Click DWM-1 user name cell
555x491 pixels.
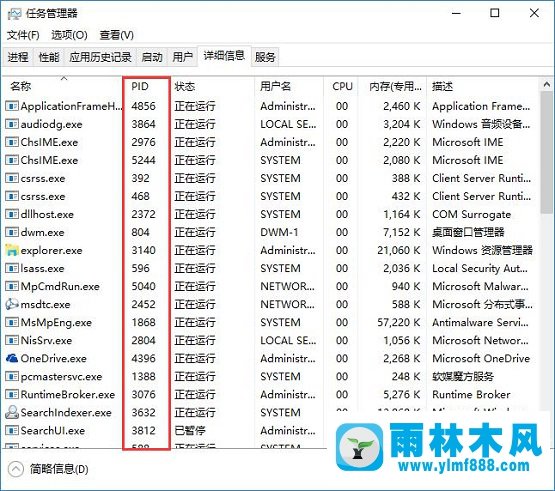click(x=279, y=233)
